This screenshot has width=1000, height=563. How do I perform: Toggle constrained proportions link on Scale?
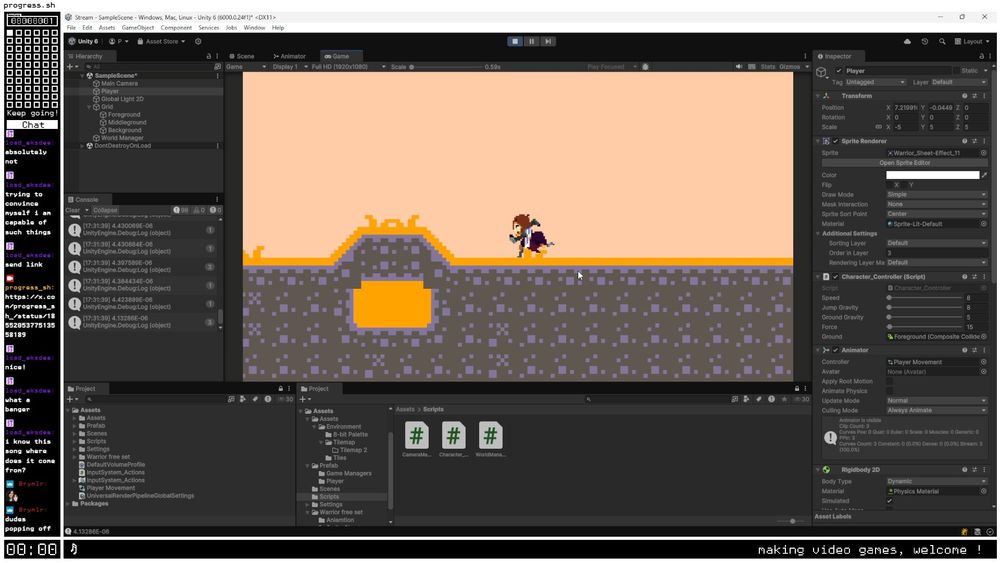click(x=879, y=127)
